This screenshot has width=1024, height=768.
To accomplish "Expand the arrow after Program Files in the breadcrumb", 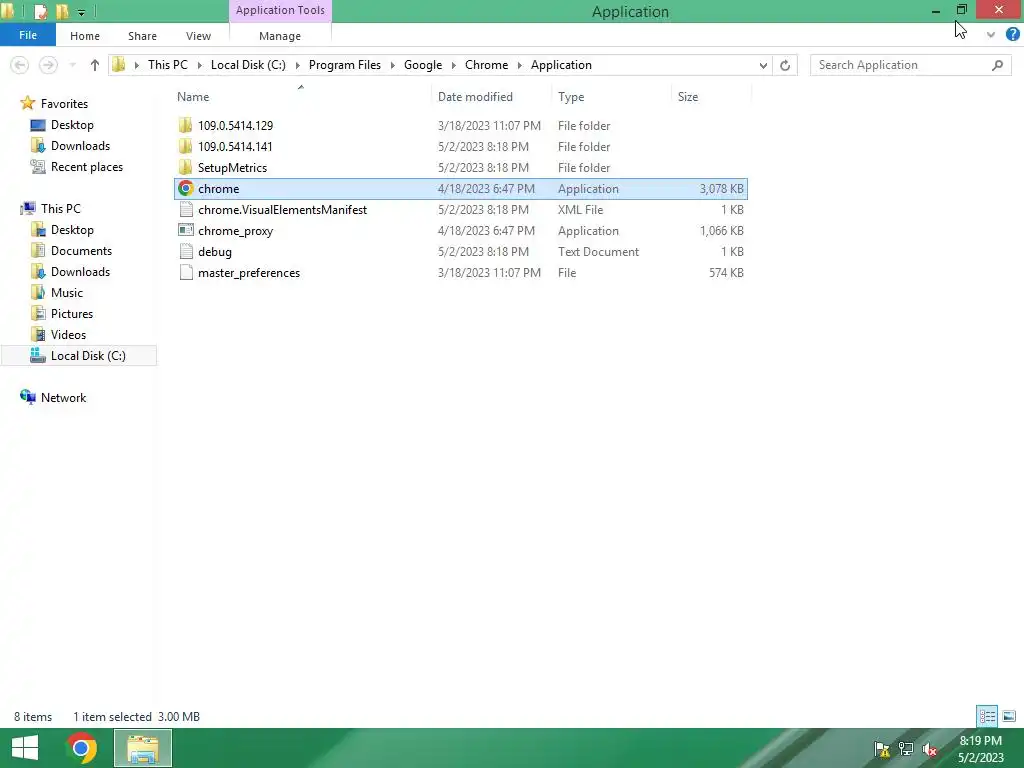I will point(392,65).
